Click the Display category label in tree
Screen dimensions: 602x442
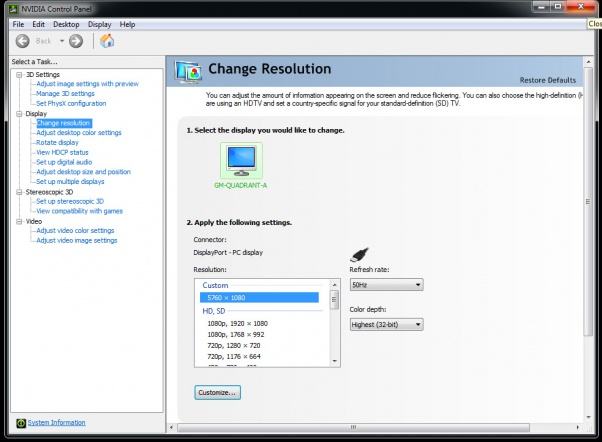click(x=36, y=114)
